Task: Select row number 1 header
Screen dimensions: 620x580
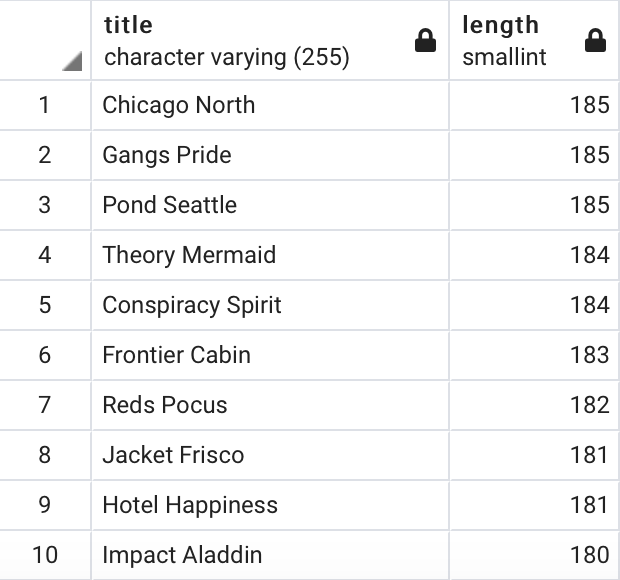Action: (x=45, y=105)
